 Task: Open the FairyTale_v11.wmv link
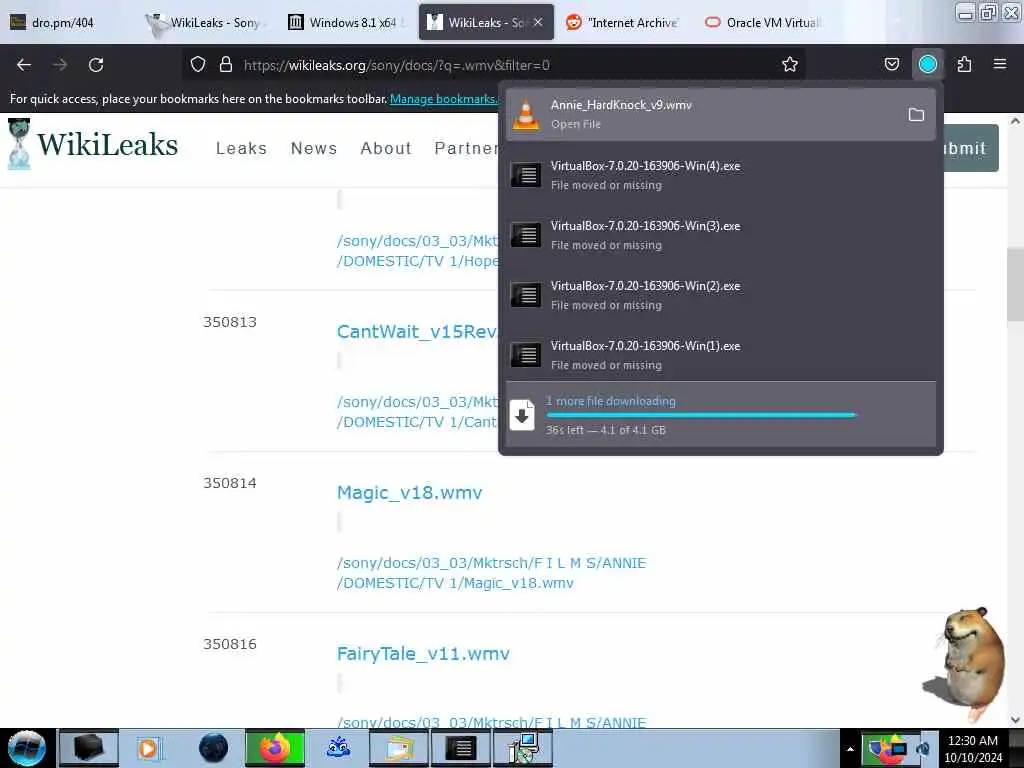(423, 654)
